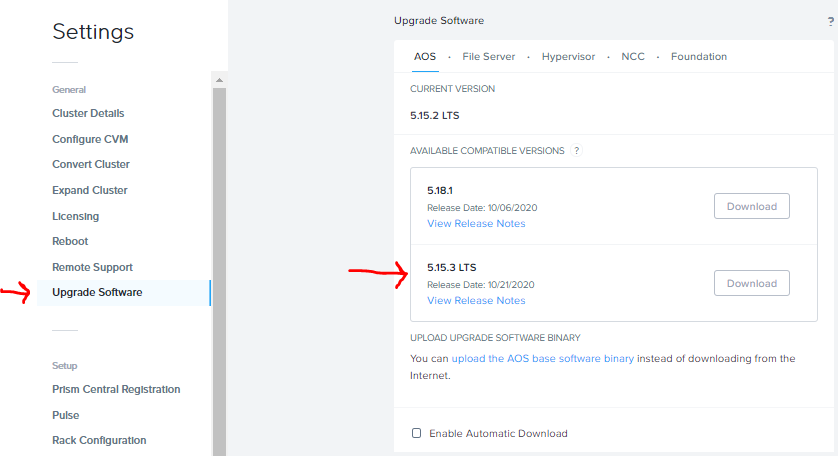The height and width of the screenshot is (456, 838).
Task: Download AOS version 5.18.1
Action: point(751,206)
